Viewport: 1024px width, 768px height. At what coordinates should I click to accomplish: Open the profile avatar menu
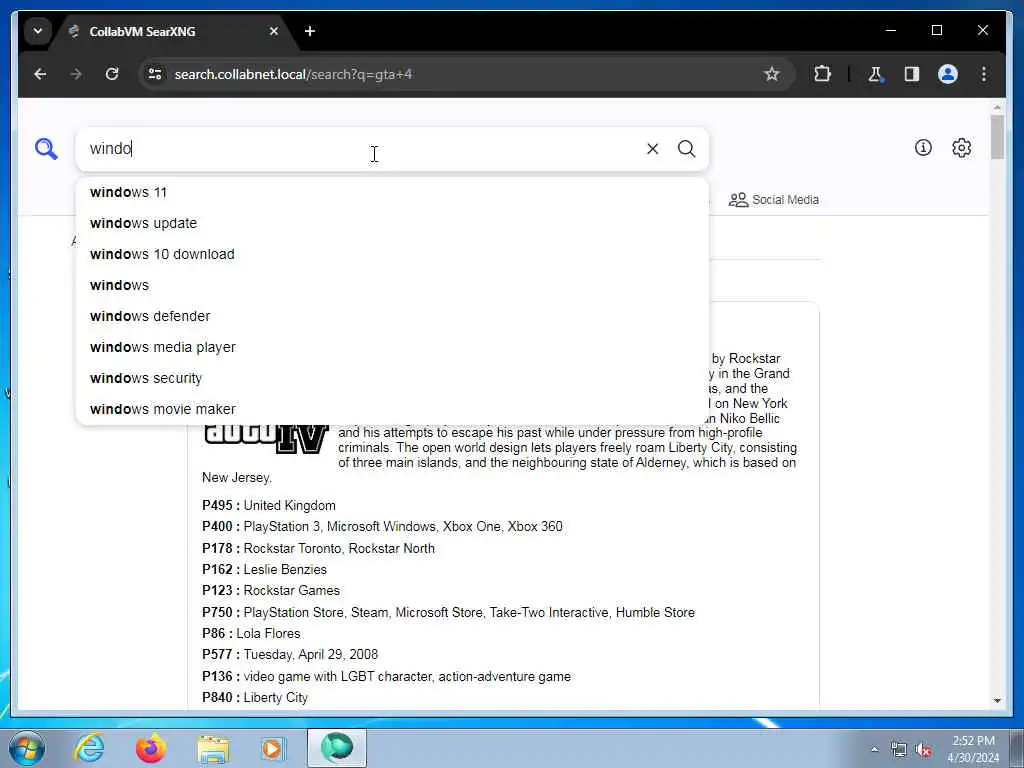coord(948,74)
